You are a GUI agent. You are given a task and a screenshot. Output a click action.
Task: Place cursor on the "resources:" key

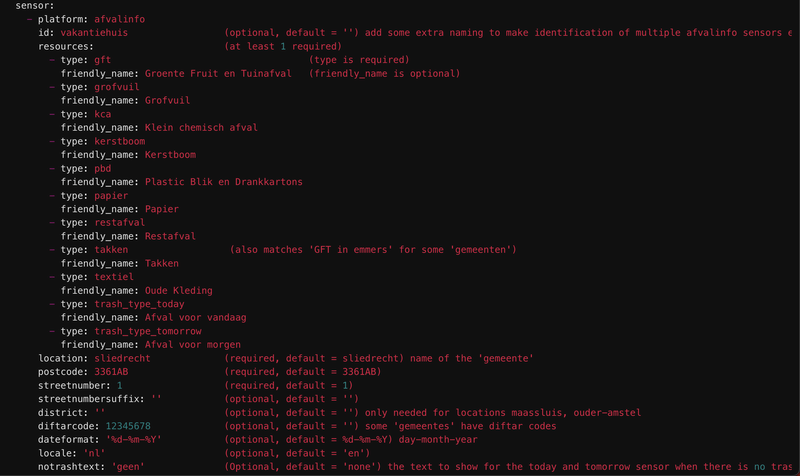[x=66, y=46]
